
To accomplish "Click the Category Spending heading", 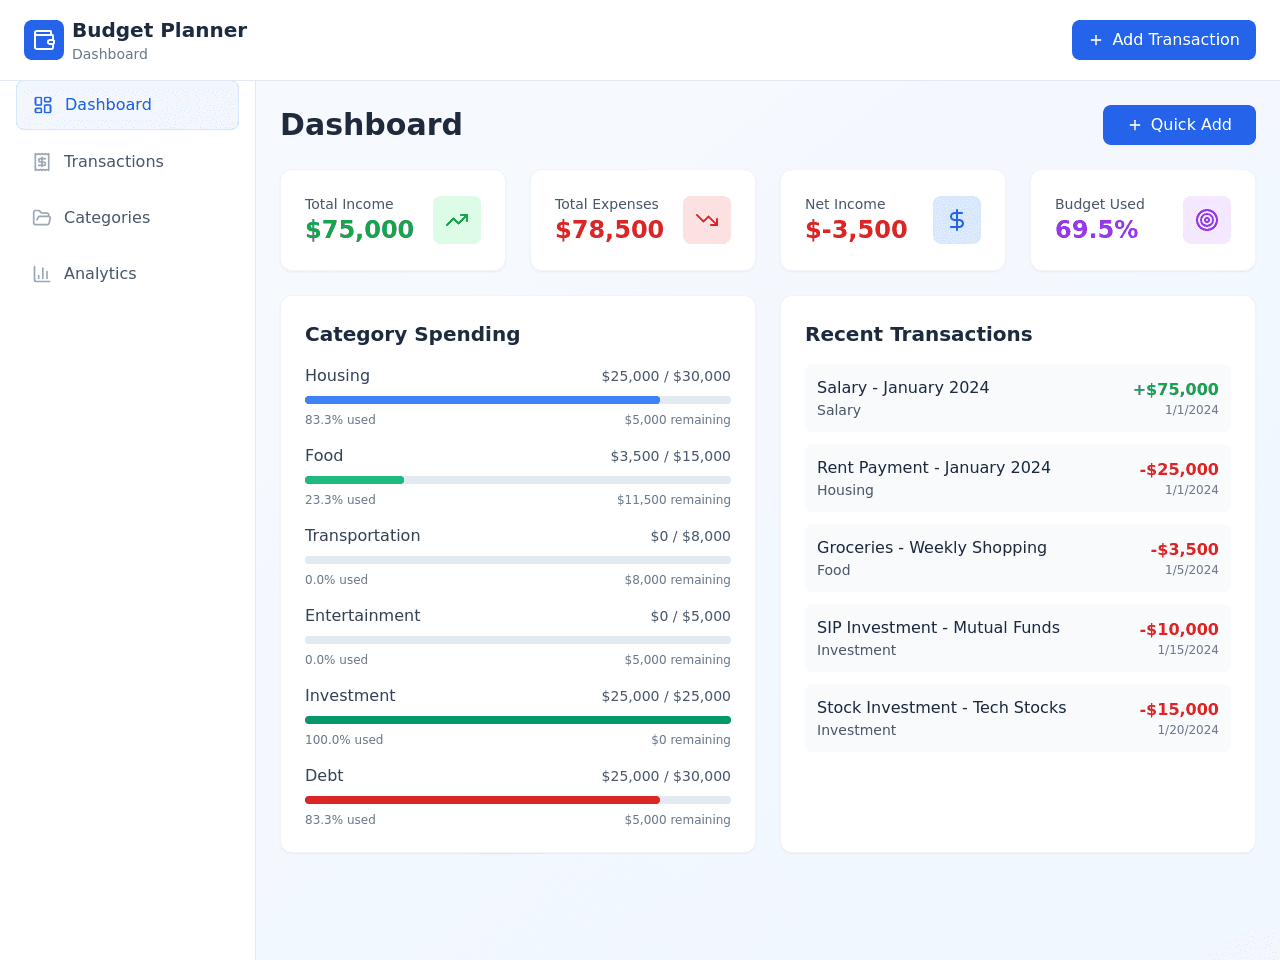I will (x=412, y=334).
